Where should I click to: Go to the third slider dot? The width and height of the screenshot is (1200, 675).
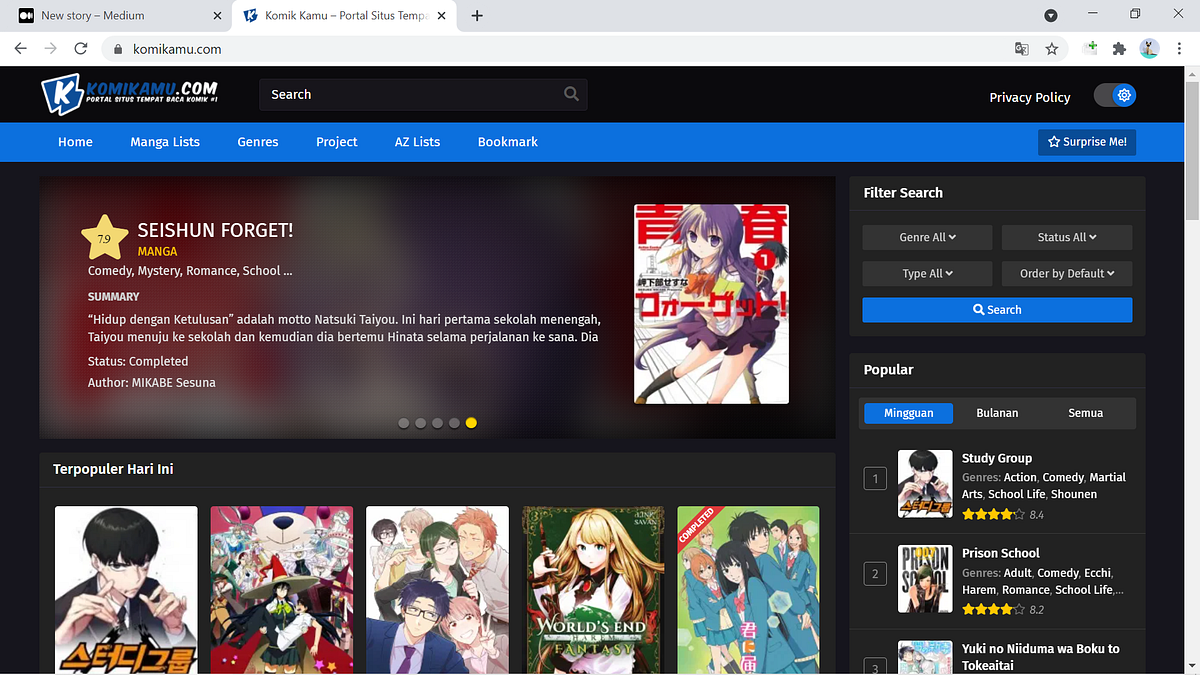[x=437, y=423]
